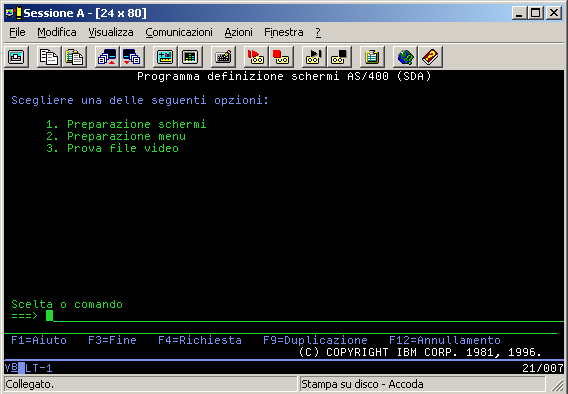Open the Comunicazioni menu
The width and height of the screenshot is (568, 394).
(x=179, y=32)
